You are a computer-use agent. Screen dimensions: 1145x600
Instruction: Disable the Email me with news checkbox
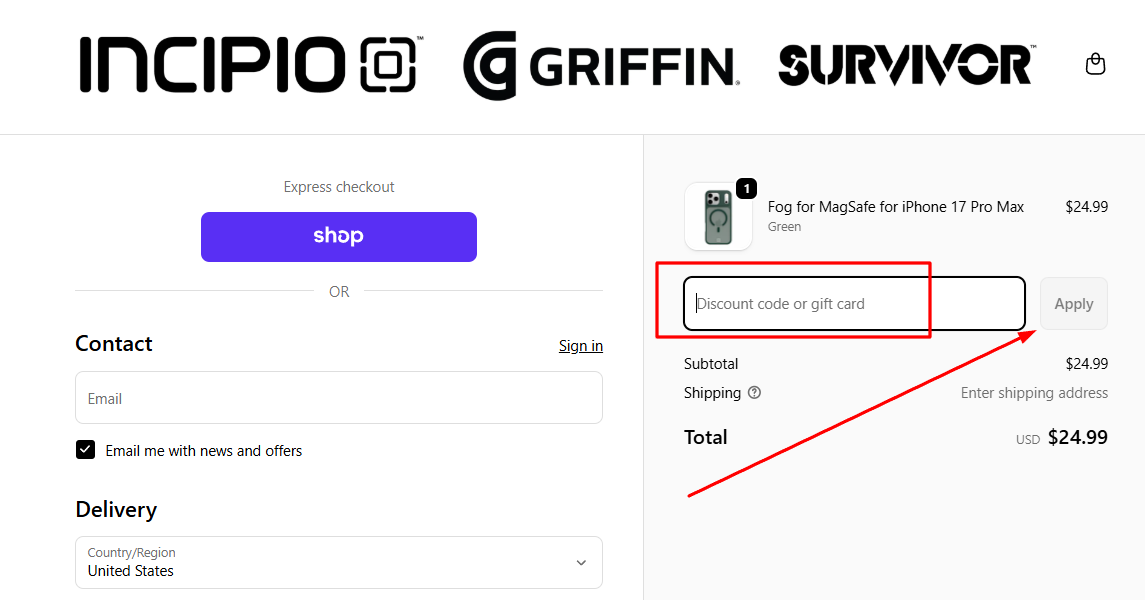tap(85, 449)
